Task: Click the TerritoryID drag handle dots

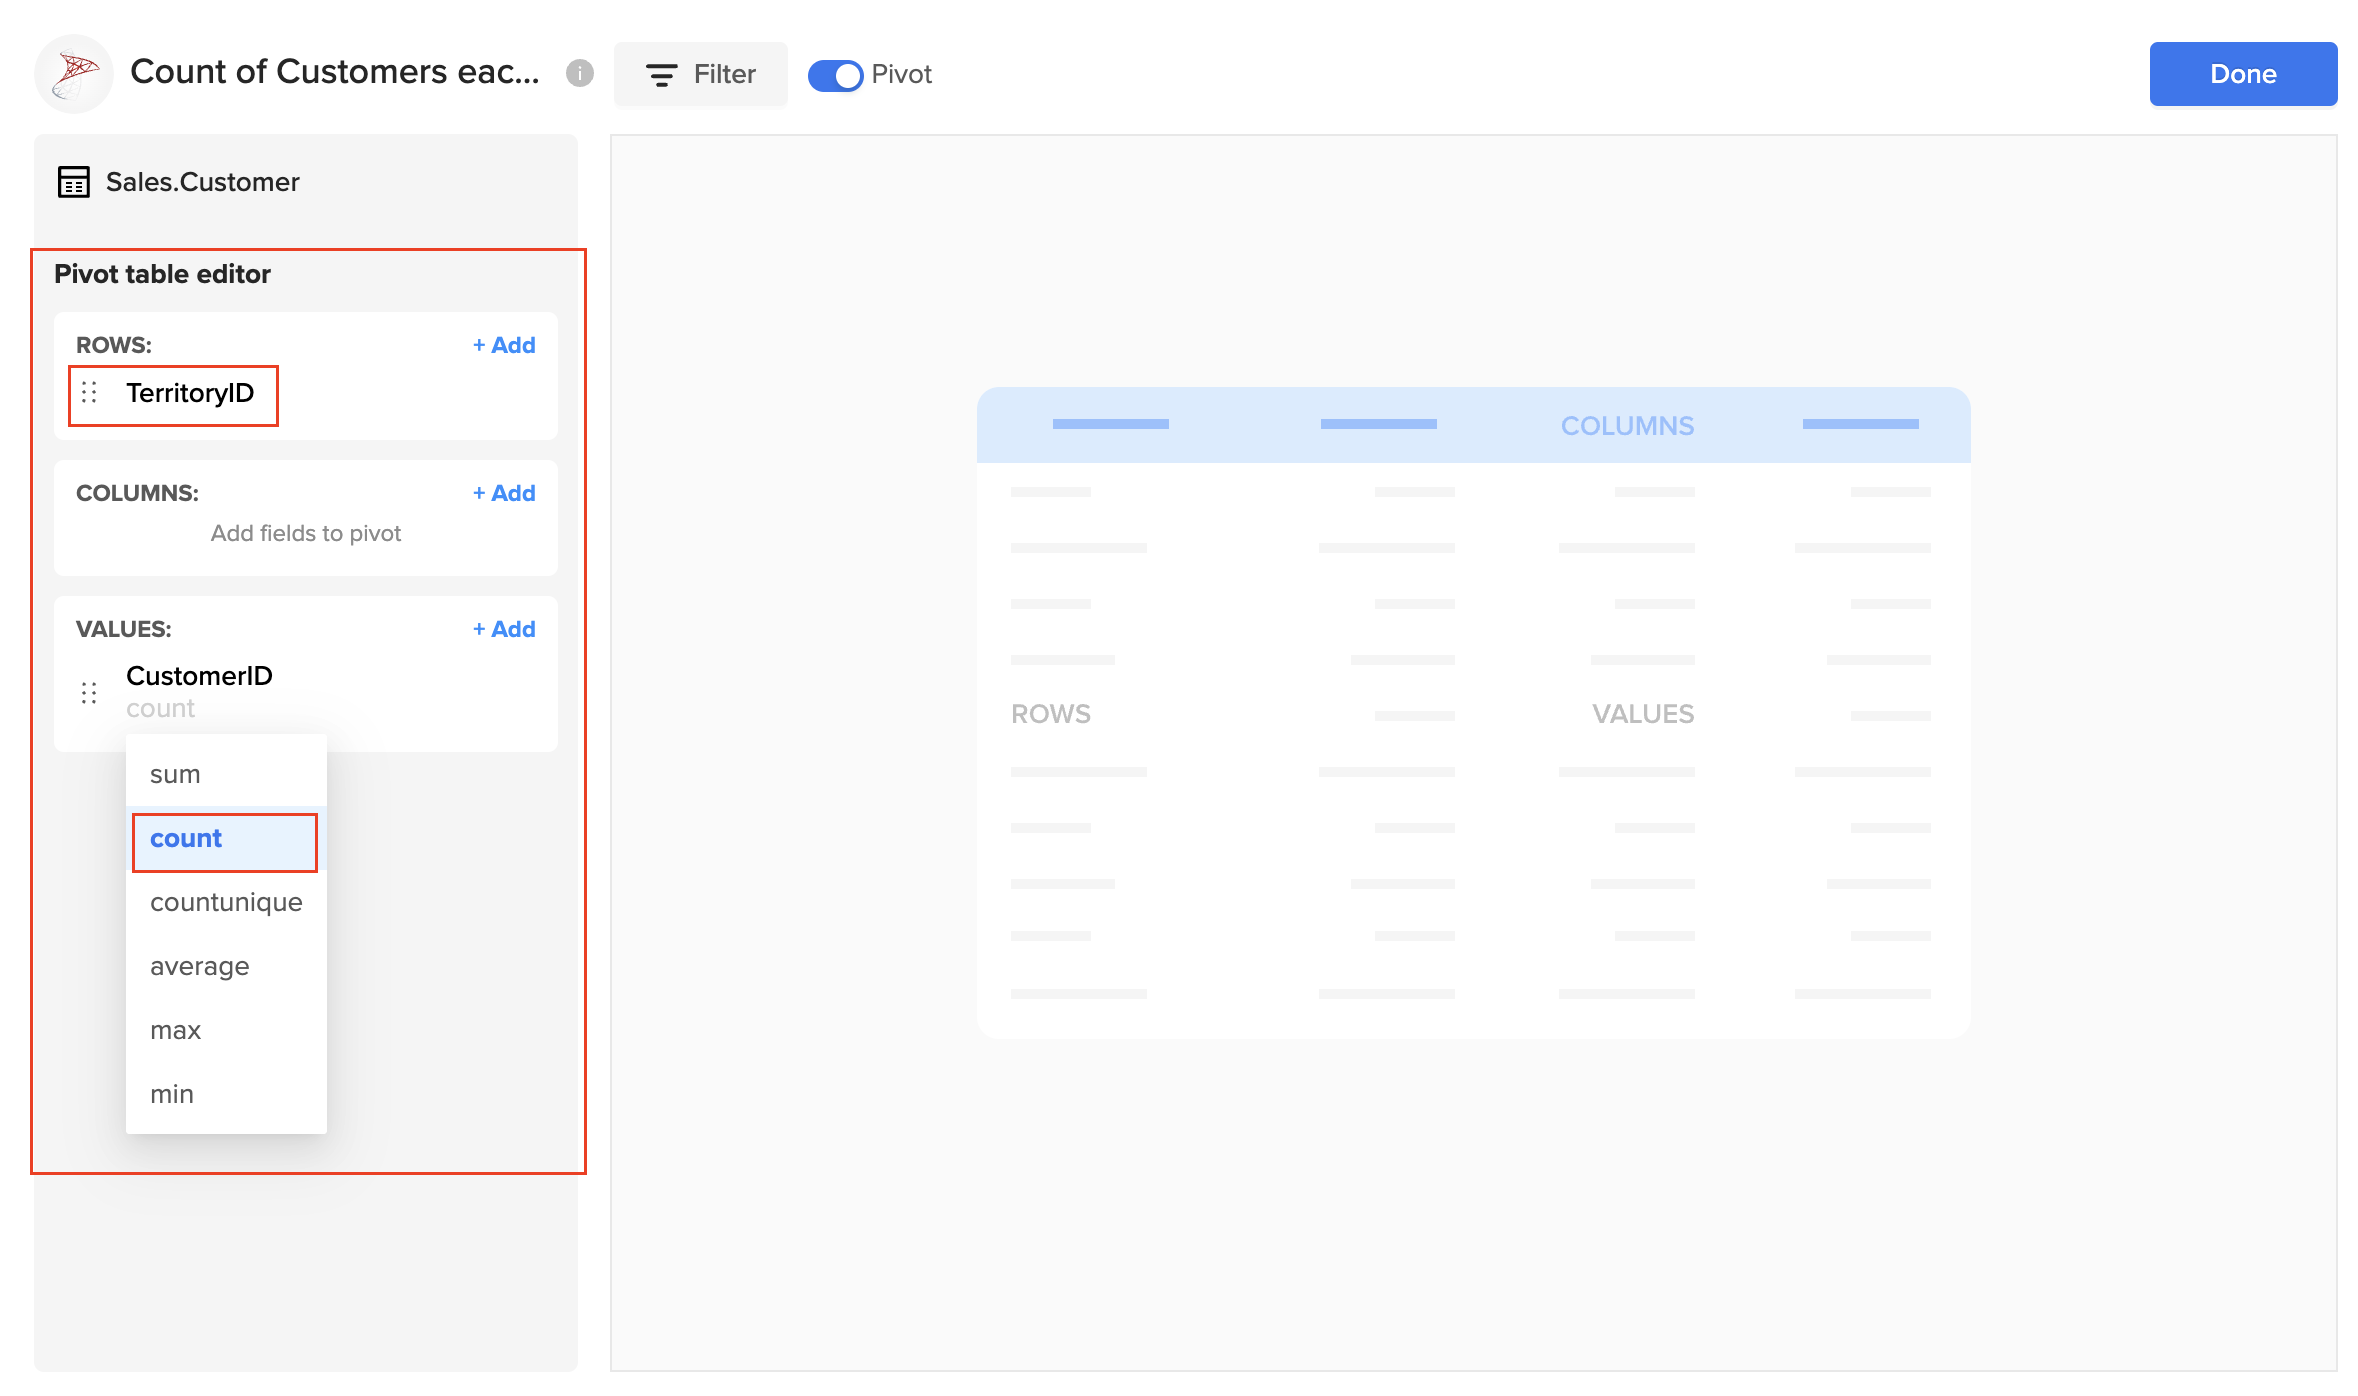Action: pyautogui.click(x=91, y=393)
